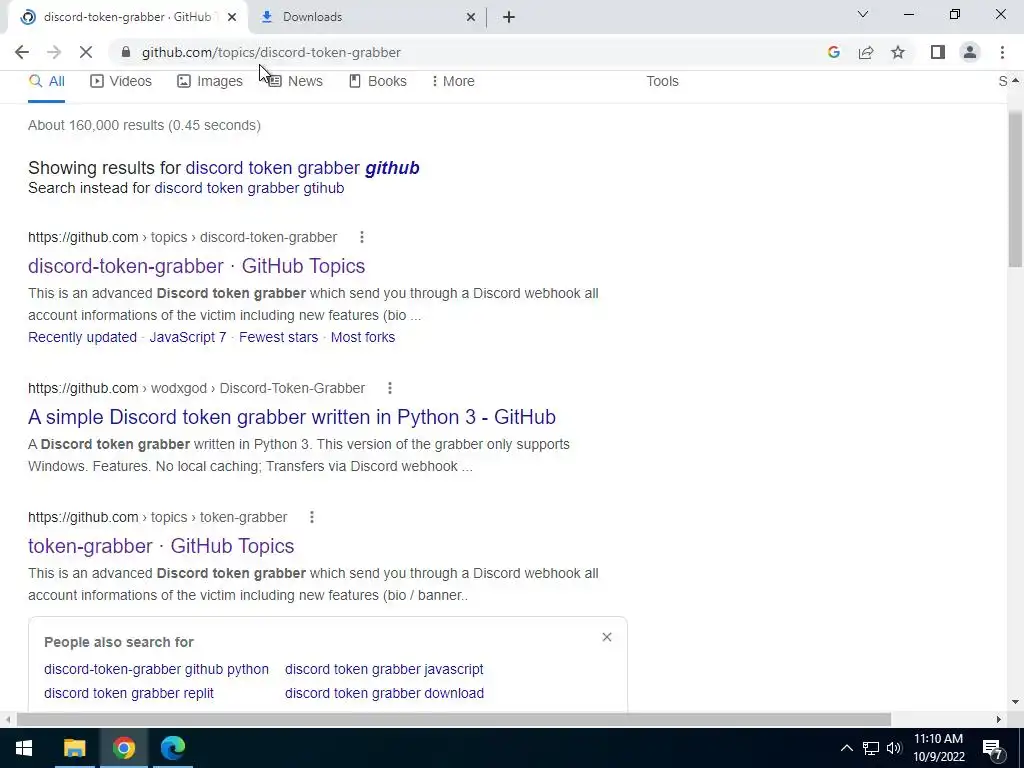Open the Fewest stars sitelink
1024x768 pixels.
pyautogui.click(x=278, y=337)
